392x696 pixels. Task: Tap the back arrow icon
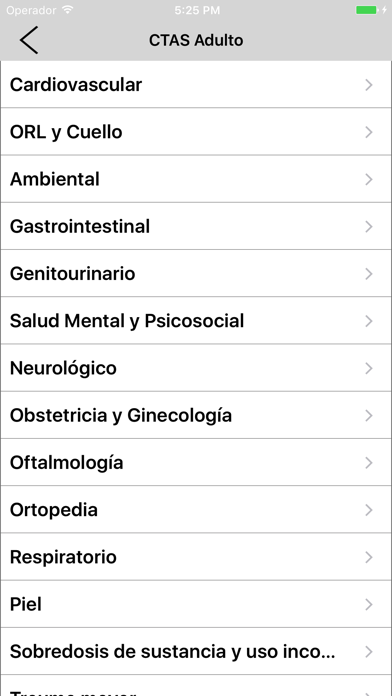(29, 40)
